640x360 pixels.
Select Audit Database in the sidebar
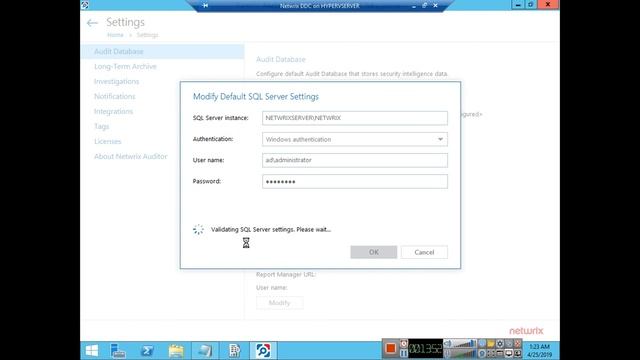(163, 51)
